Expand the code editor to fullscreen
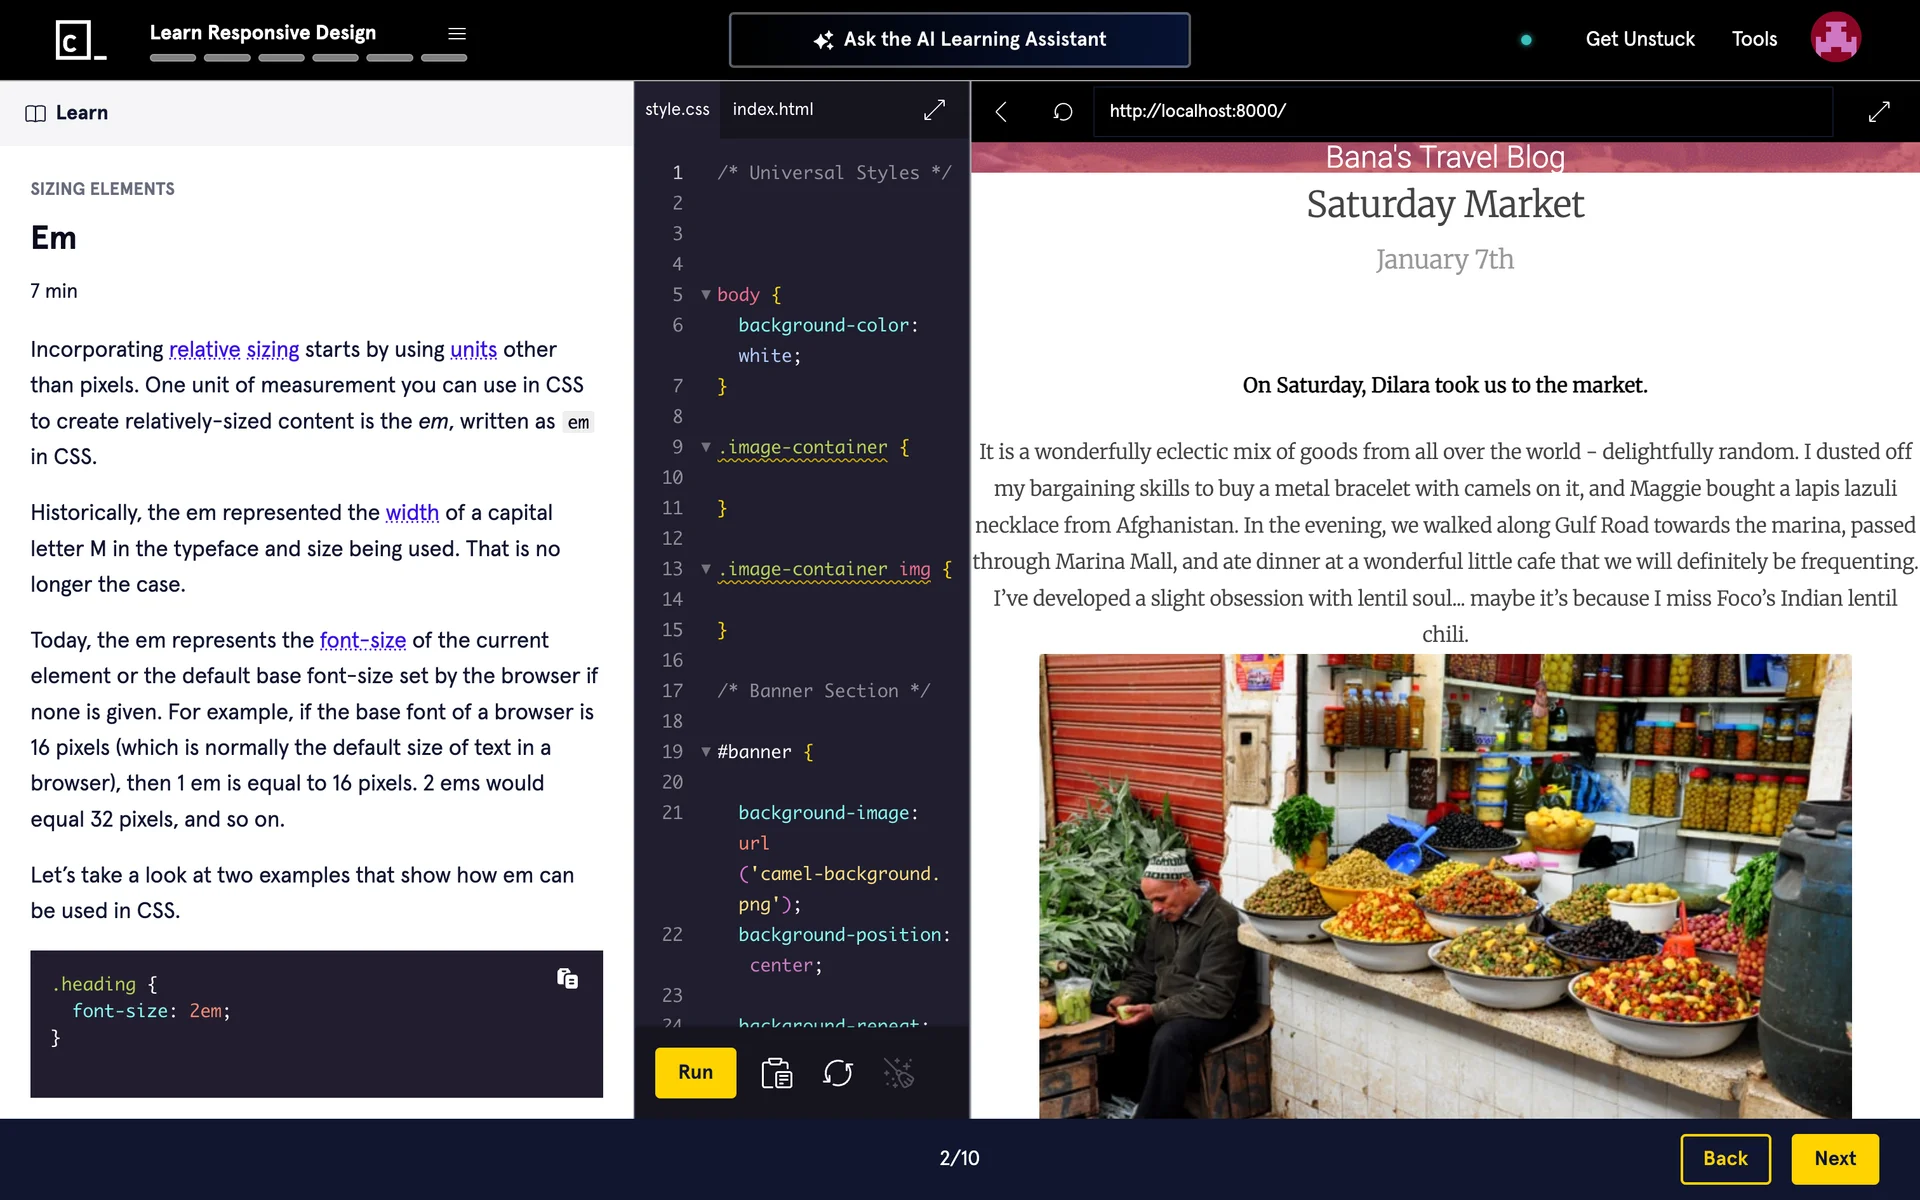Screen dimensions: 1920x1200 pyautogui.click(x=934, y=110)
